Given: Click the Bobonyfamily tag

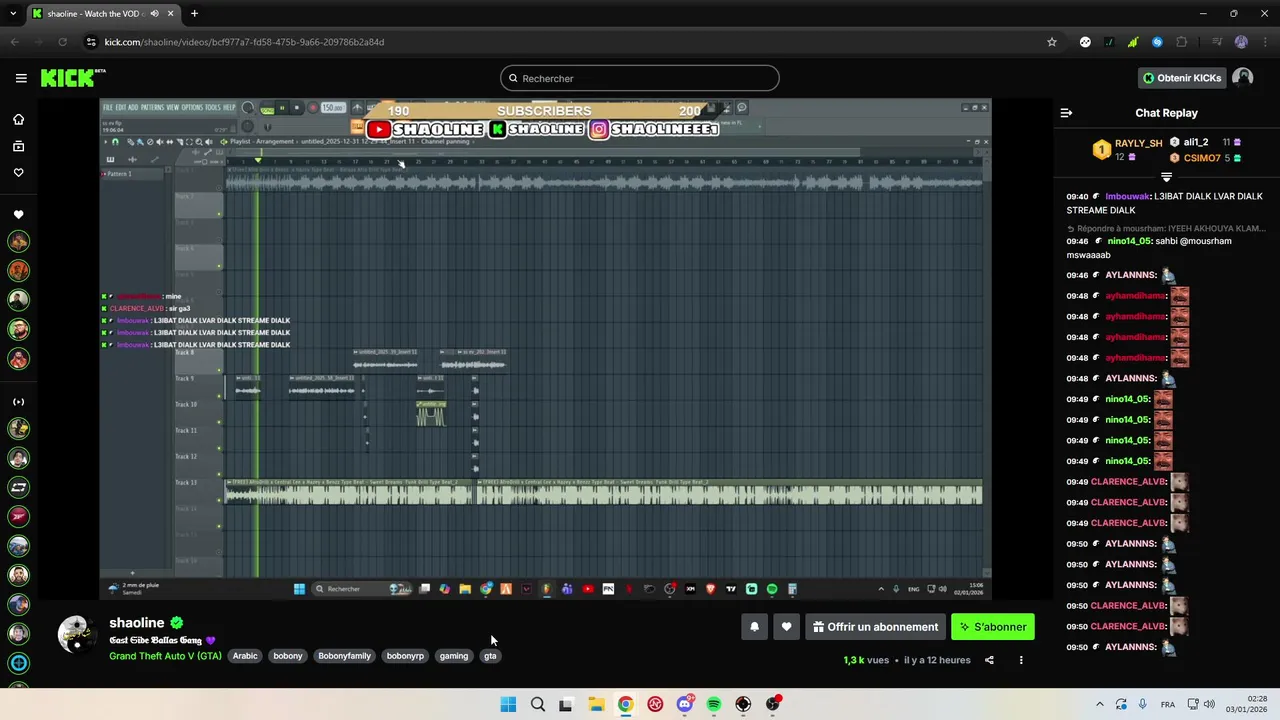Looking at the screenshot, I should coord(344,656).
